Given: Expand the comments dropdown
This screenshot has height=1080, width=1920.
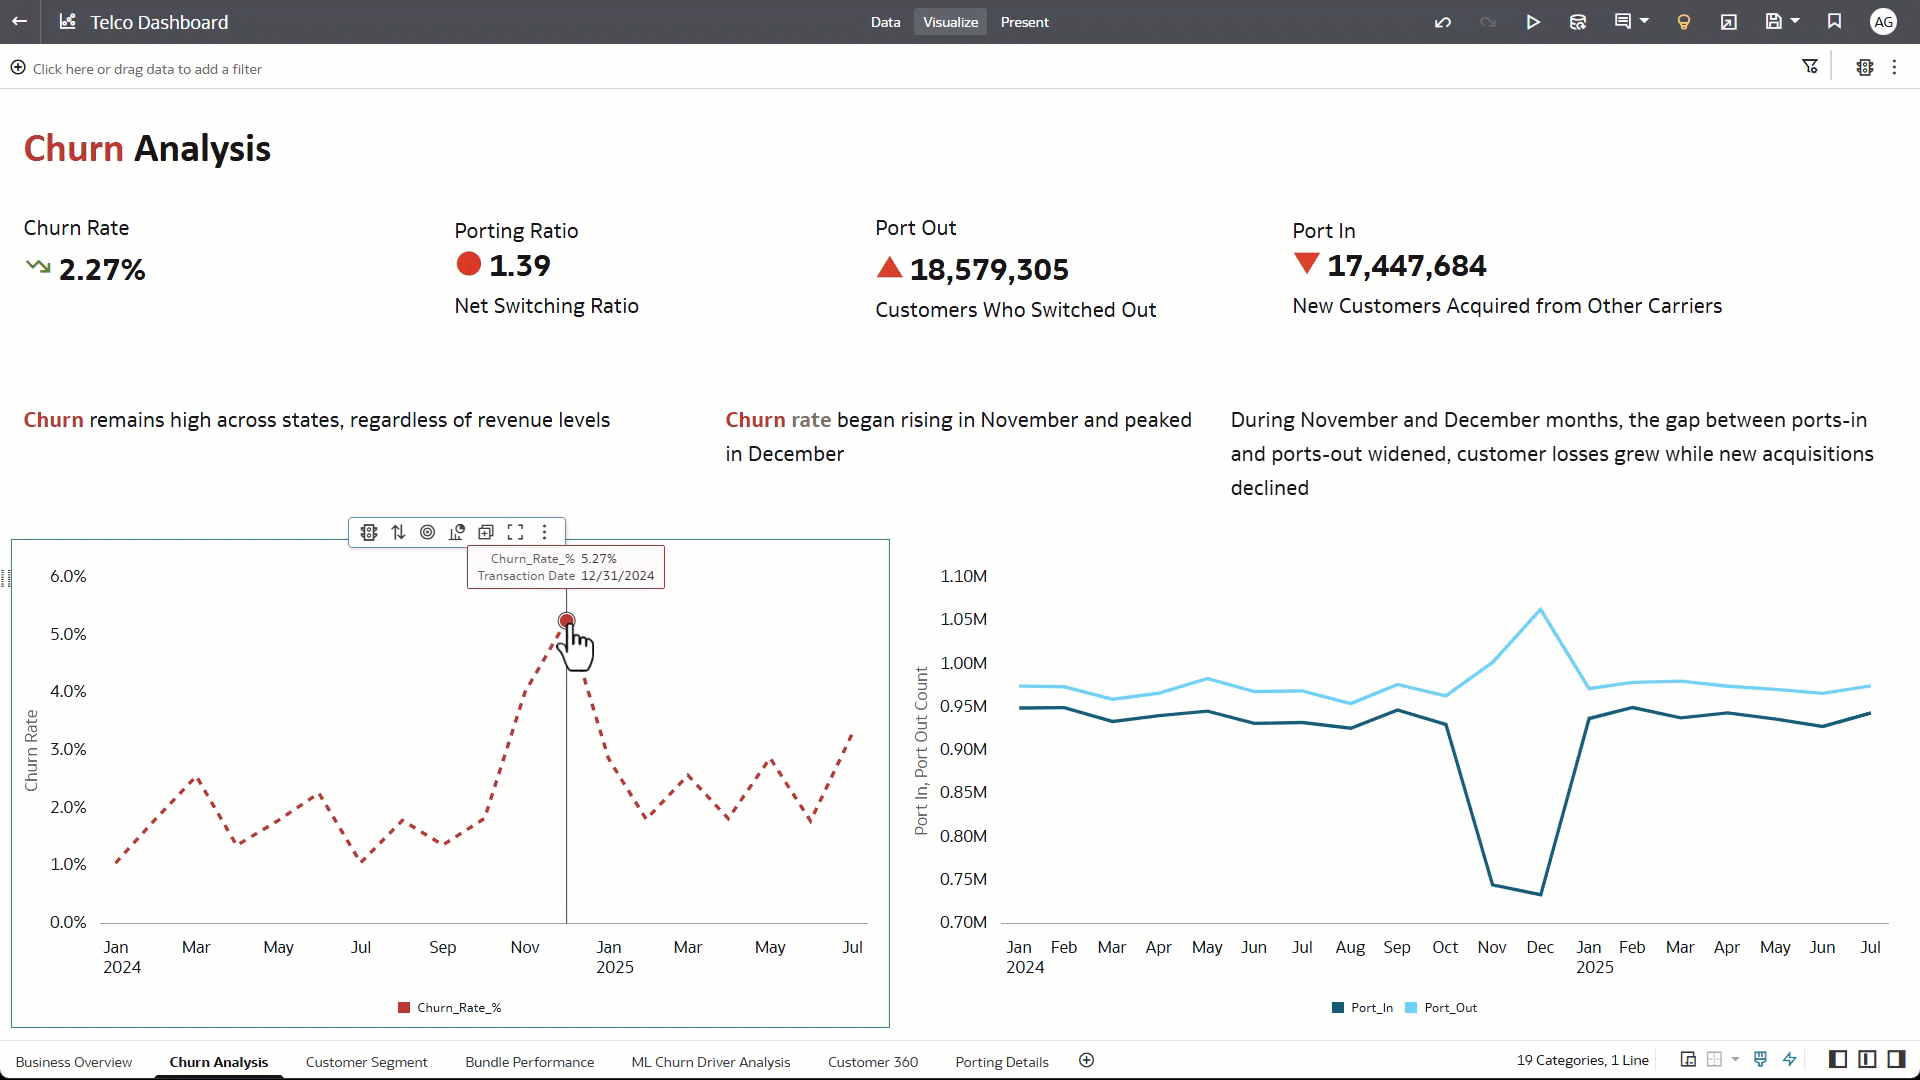Looking at the screenshot, I should (1644, 21).
